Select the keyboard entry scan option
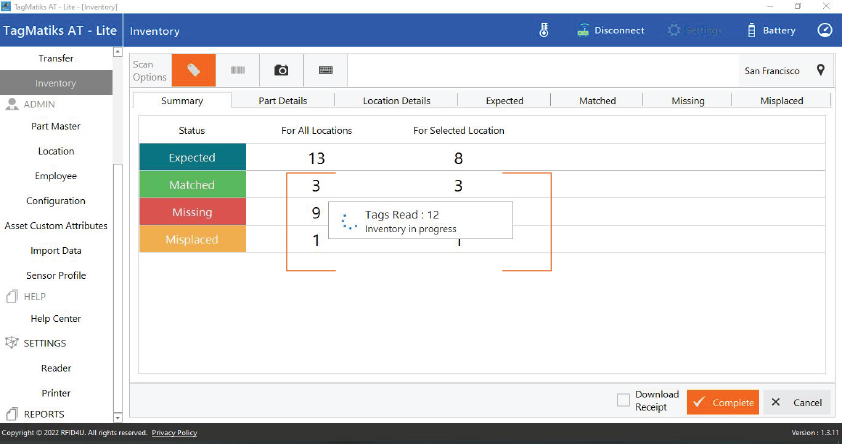The height and width of the screenshot is (444, 842). coord(326,70)
